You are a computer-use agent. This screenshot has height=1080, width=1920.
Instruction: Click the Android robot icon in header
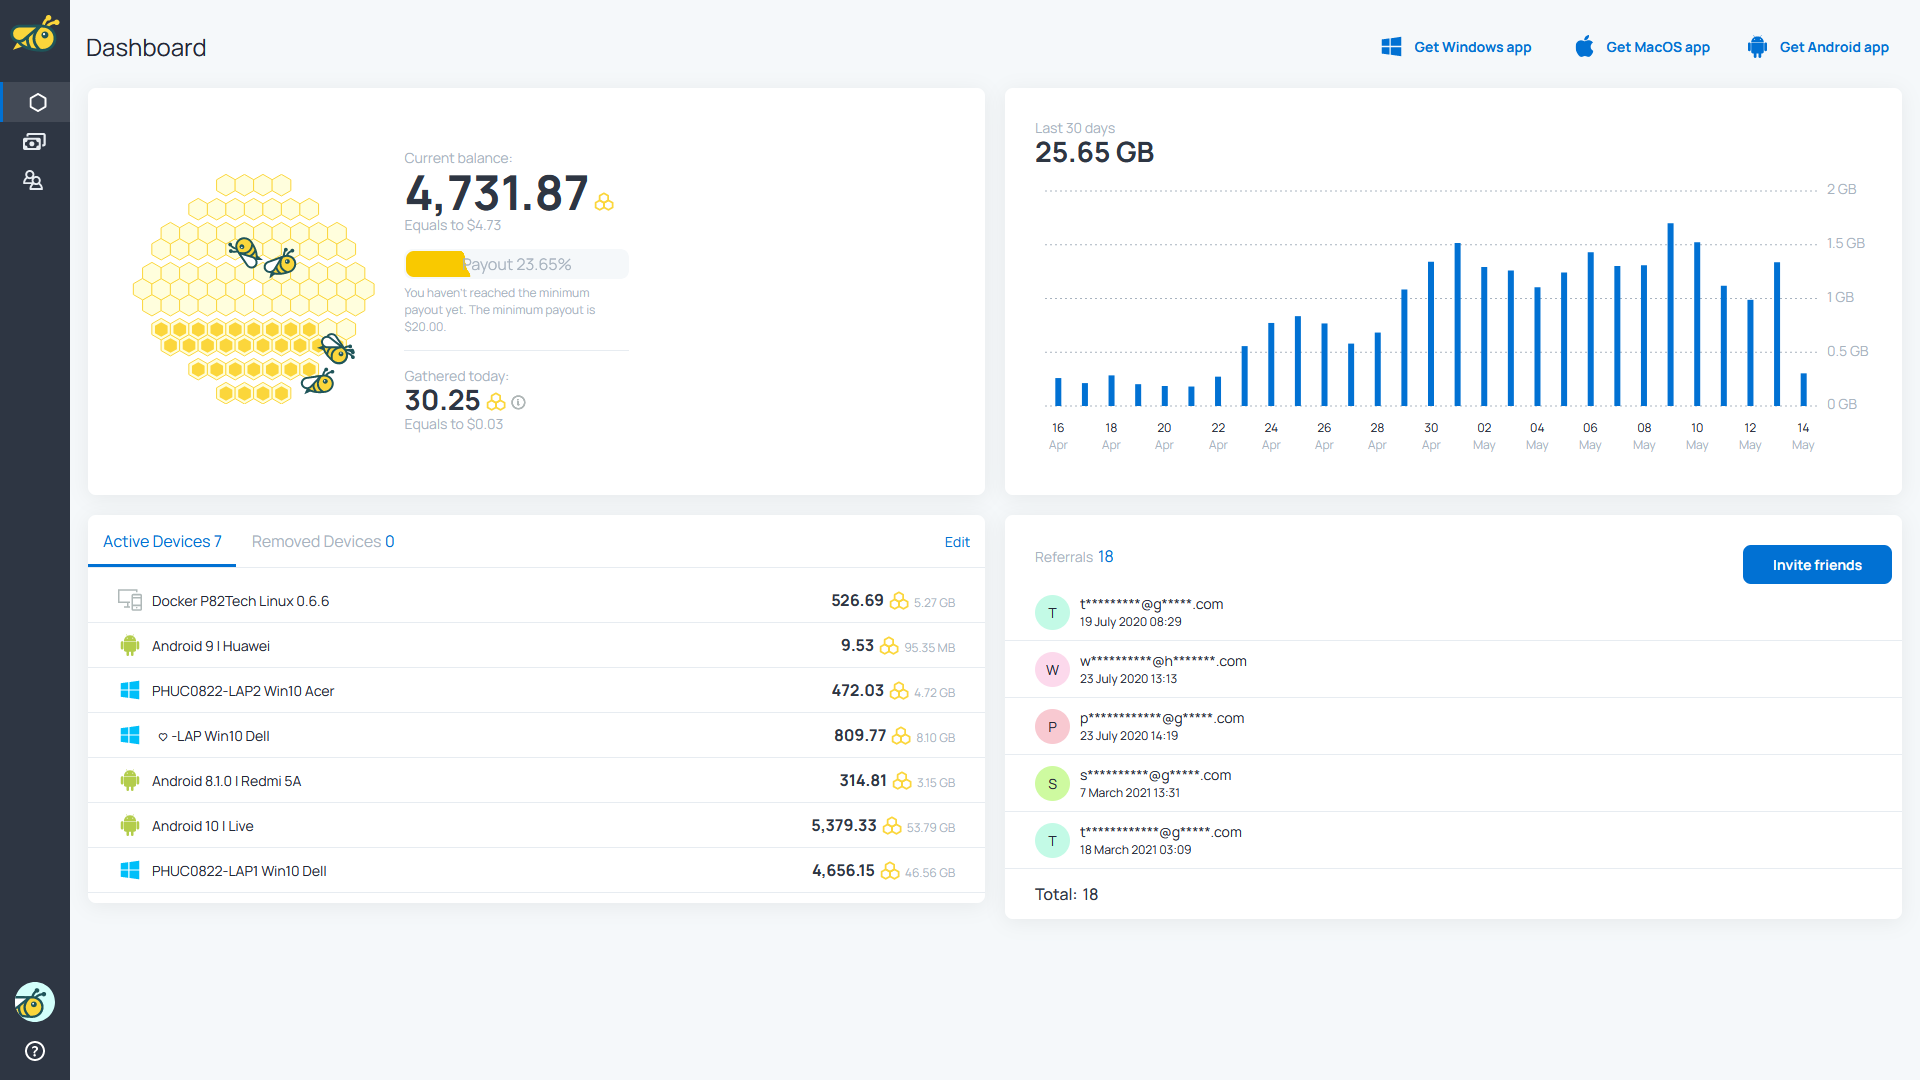pyautogui.click(x=1757, y=47)
